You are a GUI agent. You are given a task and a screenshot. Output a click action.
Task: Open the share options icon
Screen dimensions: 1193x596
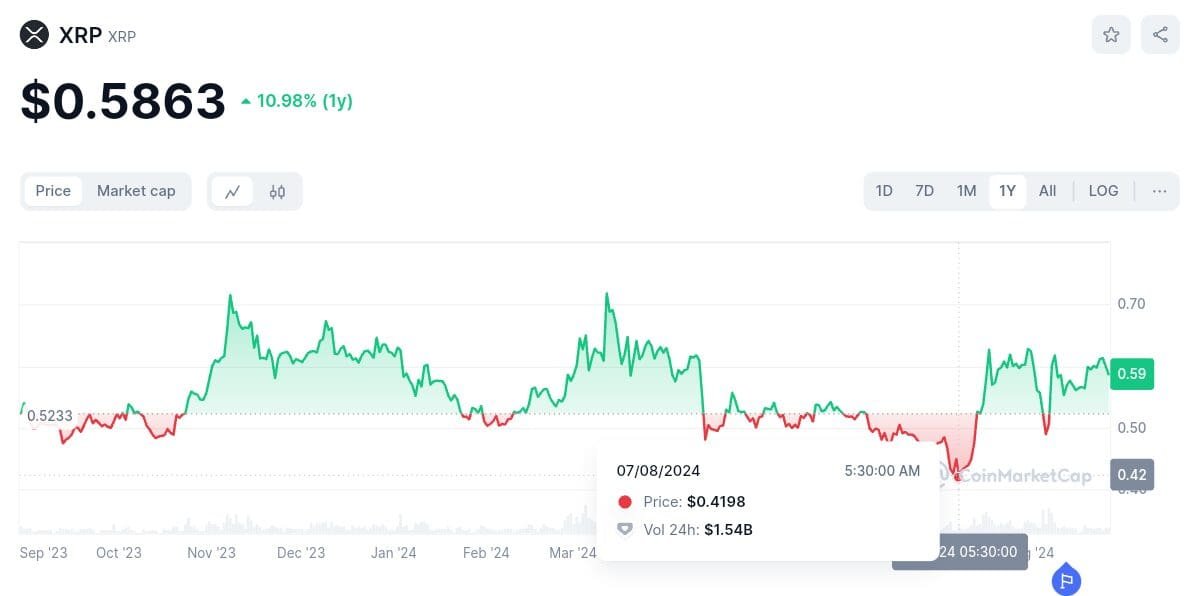click(1158, 34)
